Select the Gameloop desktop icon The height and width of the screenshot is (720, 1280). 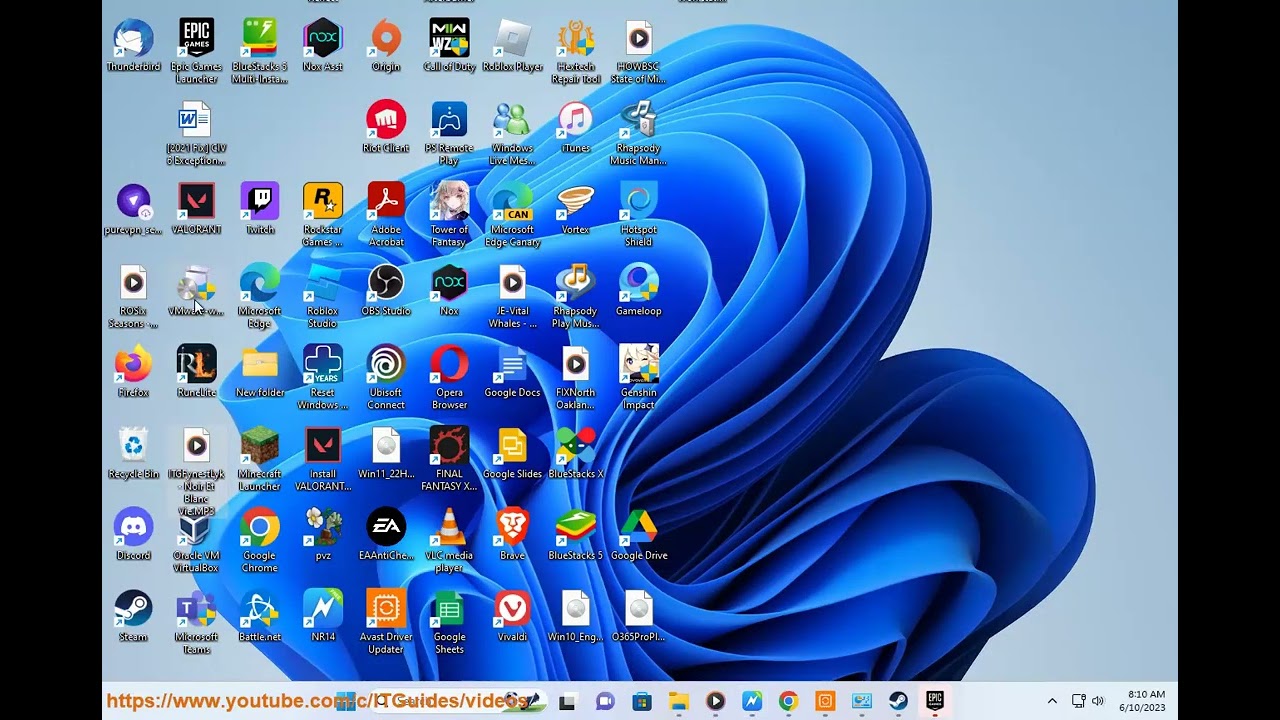pos(638,290)
